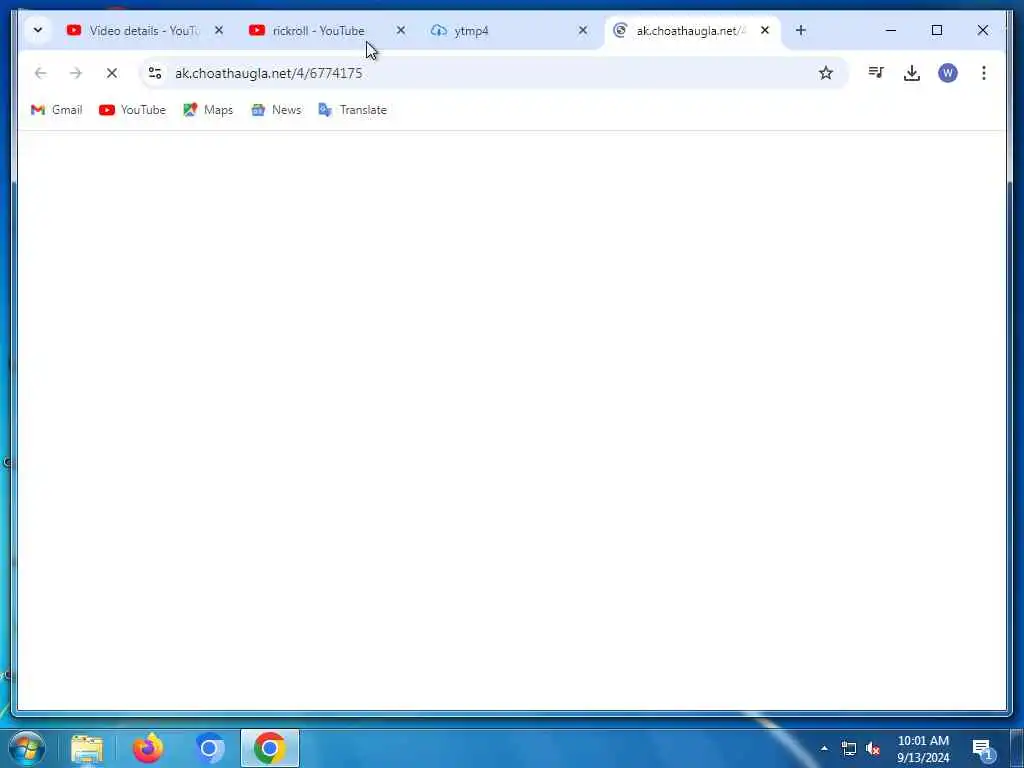Screen dimensions: 1024x768
Task: Open the Maps bookmark
Action: click(x=208, y=110)
